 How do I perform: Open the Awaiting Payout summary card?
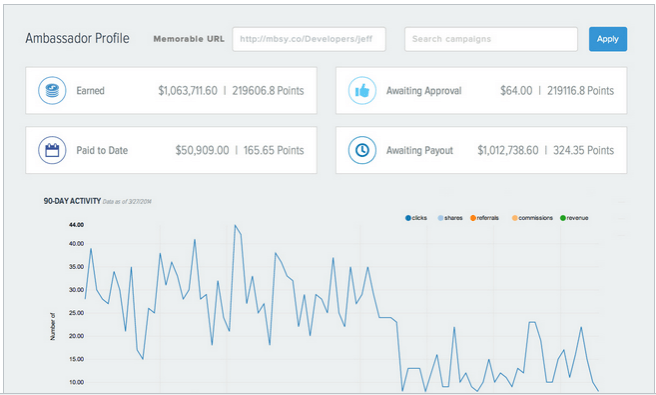[481, 150]
